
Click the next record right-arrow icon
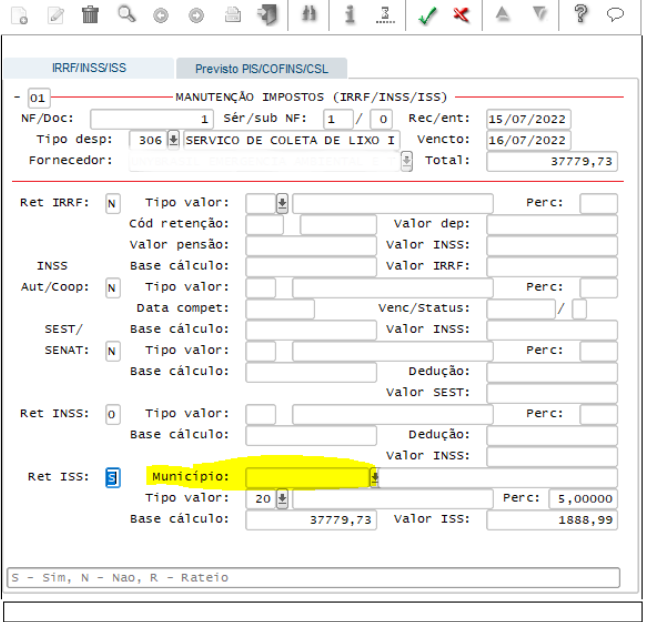coord(196,16)
